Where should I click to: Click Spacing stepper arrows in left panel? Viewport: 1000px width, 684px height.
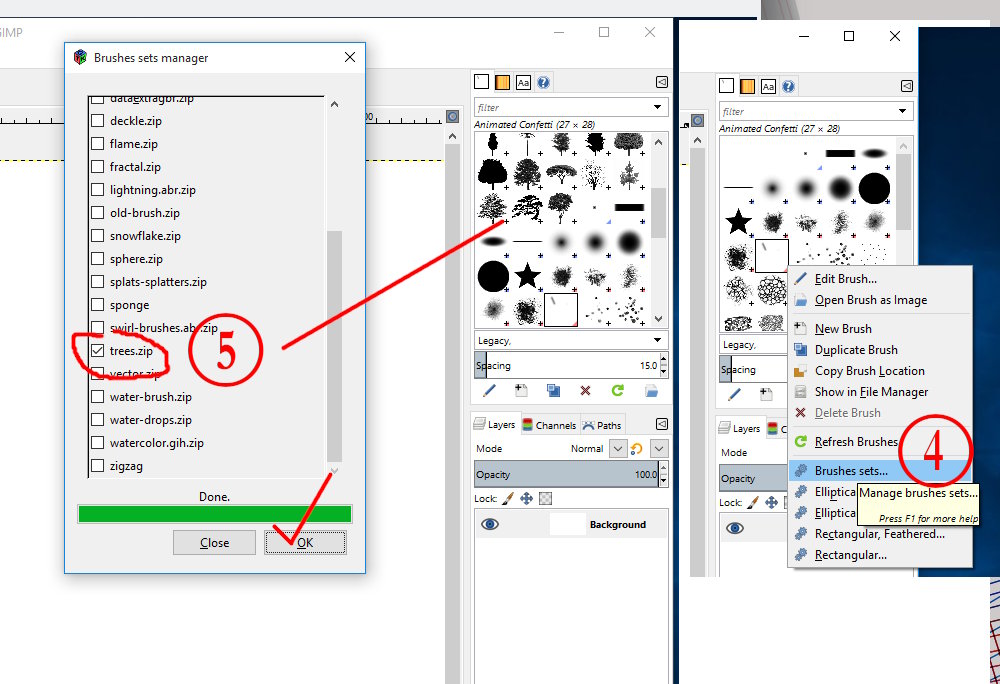point(664,365)
